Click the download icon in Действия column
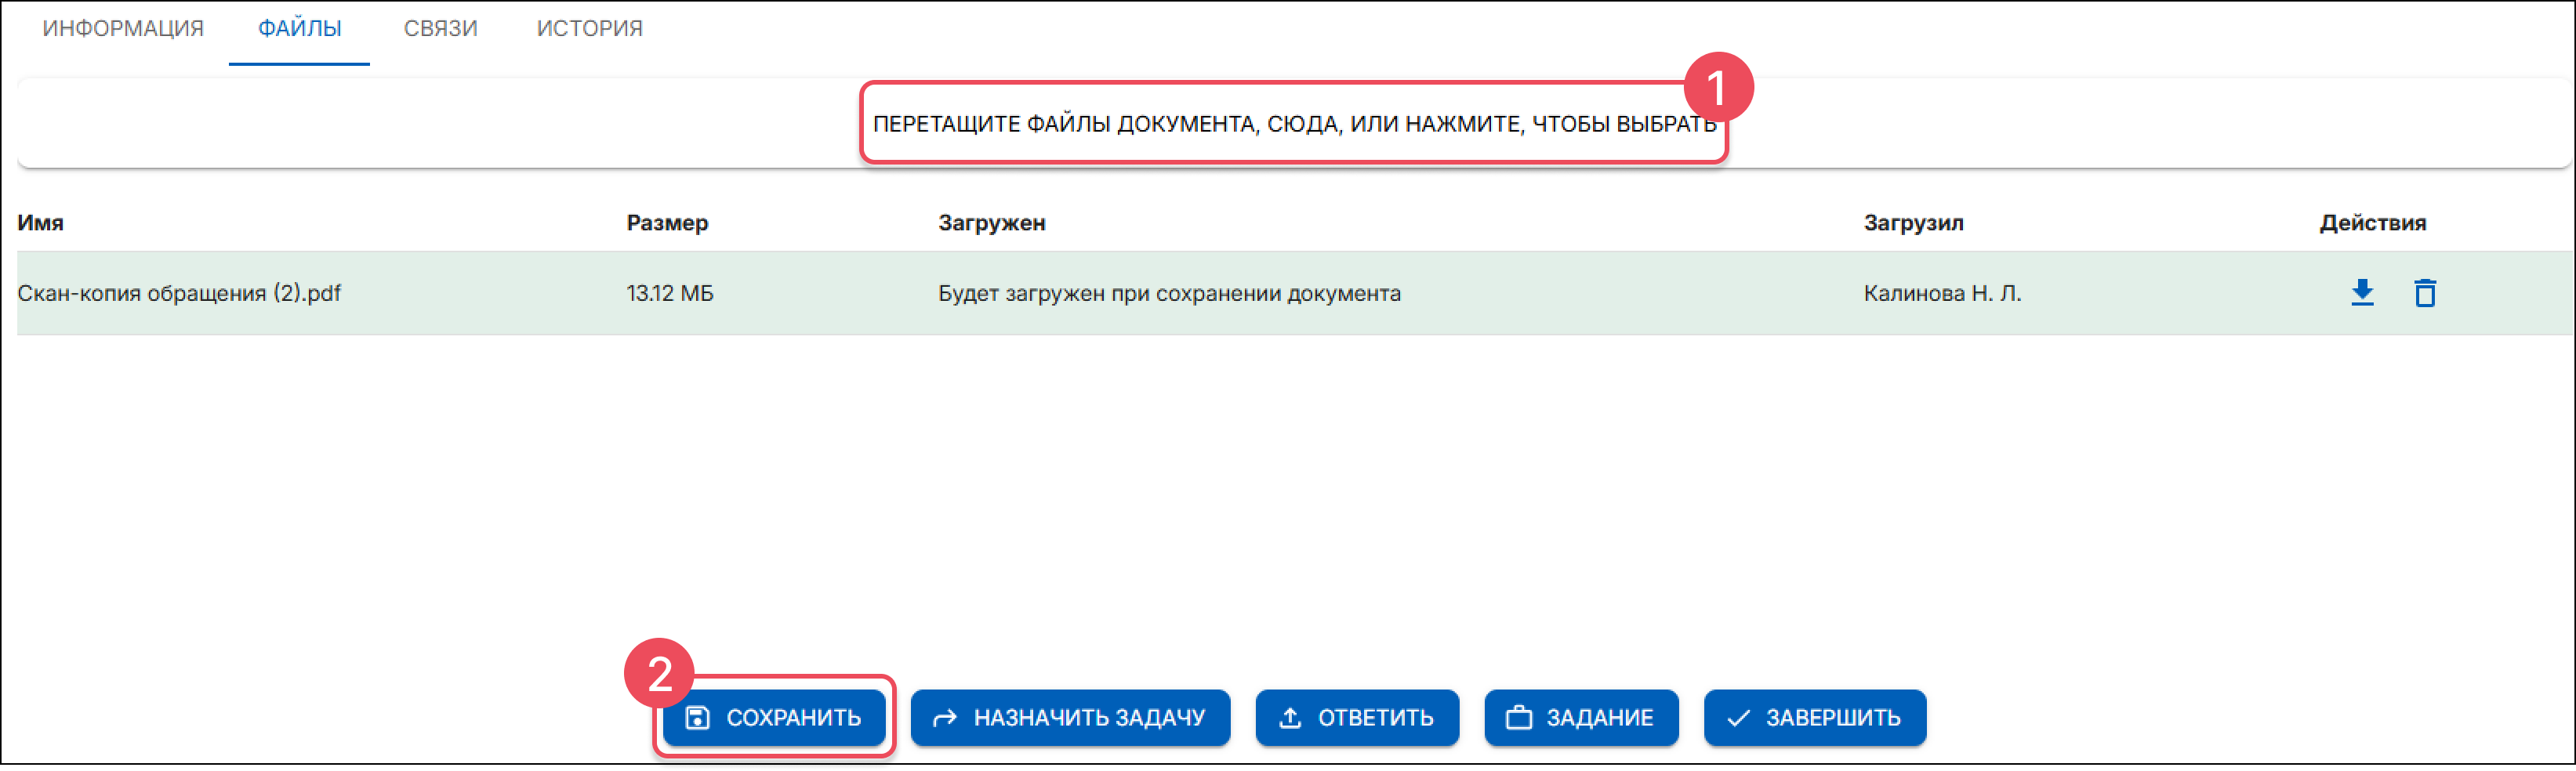The image size is (2576, 771). pos(2361,293)
